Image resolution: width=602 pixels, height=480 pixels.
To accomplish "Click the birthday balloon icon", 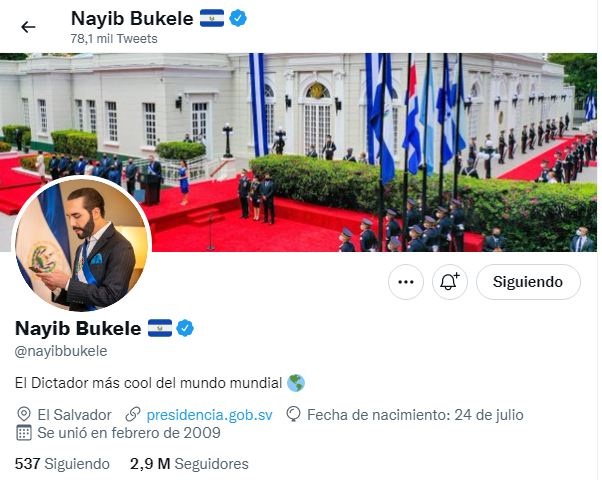I will tap(293, 415).
